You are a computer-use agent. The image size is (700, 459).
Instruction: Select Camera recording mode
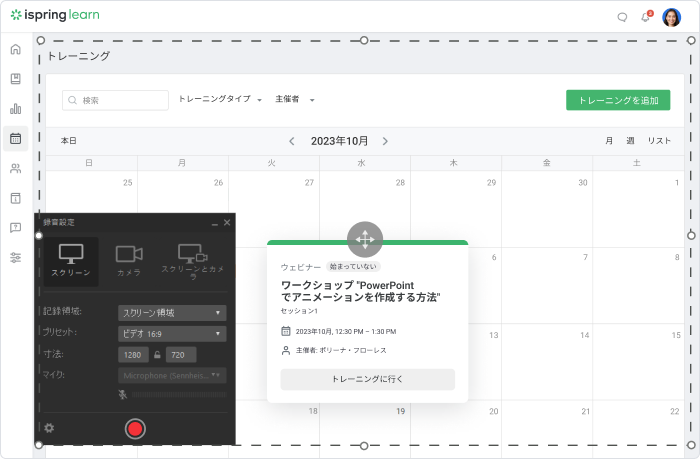pyautogui.click(x=129, y=261)
